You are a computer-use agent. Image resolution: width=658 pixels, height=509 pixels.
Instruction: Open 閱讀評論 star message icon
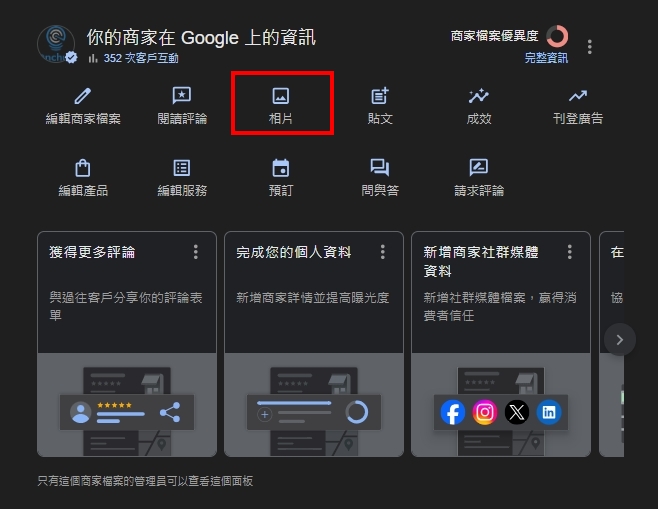182,96
